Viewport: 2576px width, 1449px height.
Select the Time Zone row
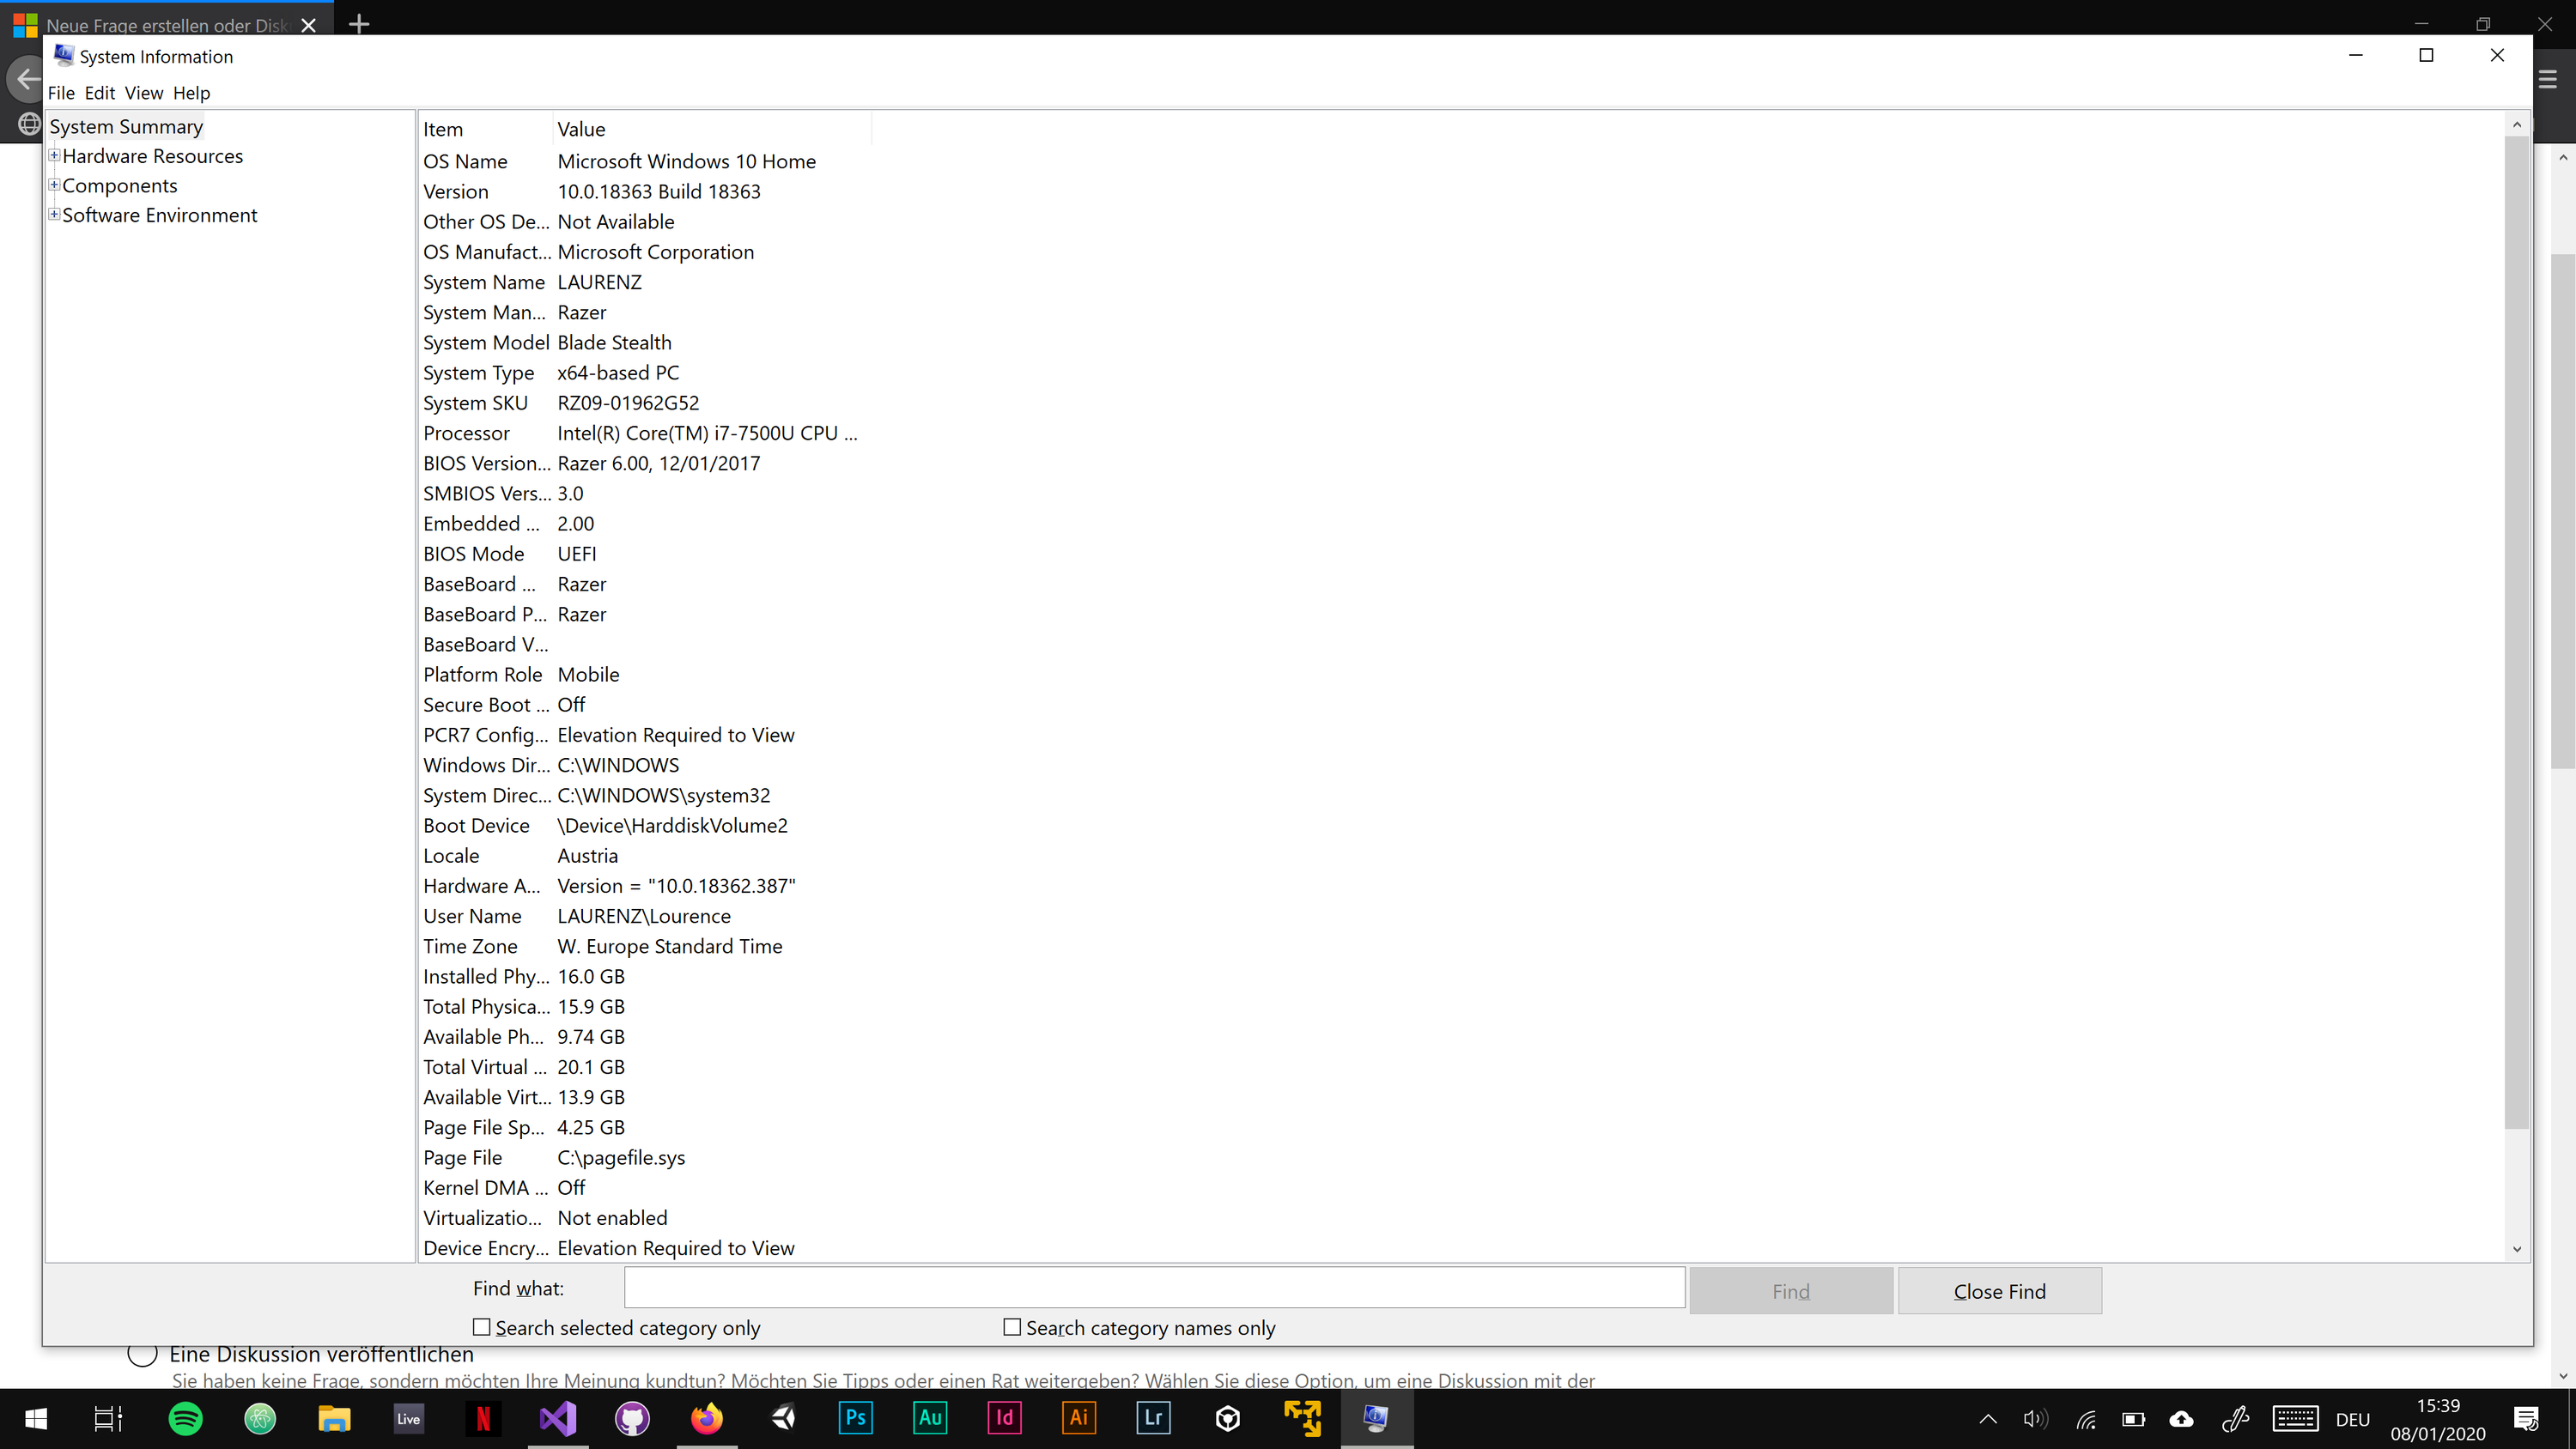645,946
